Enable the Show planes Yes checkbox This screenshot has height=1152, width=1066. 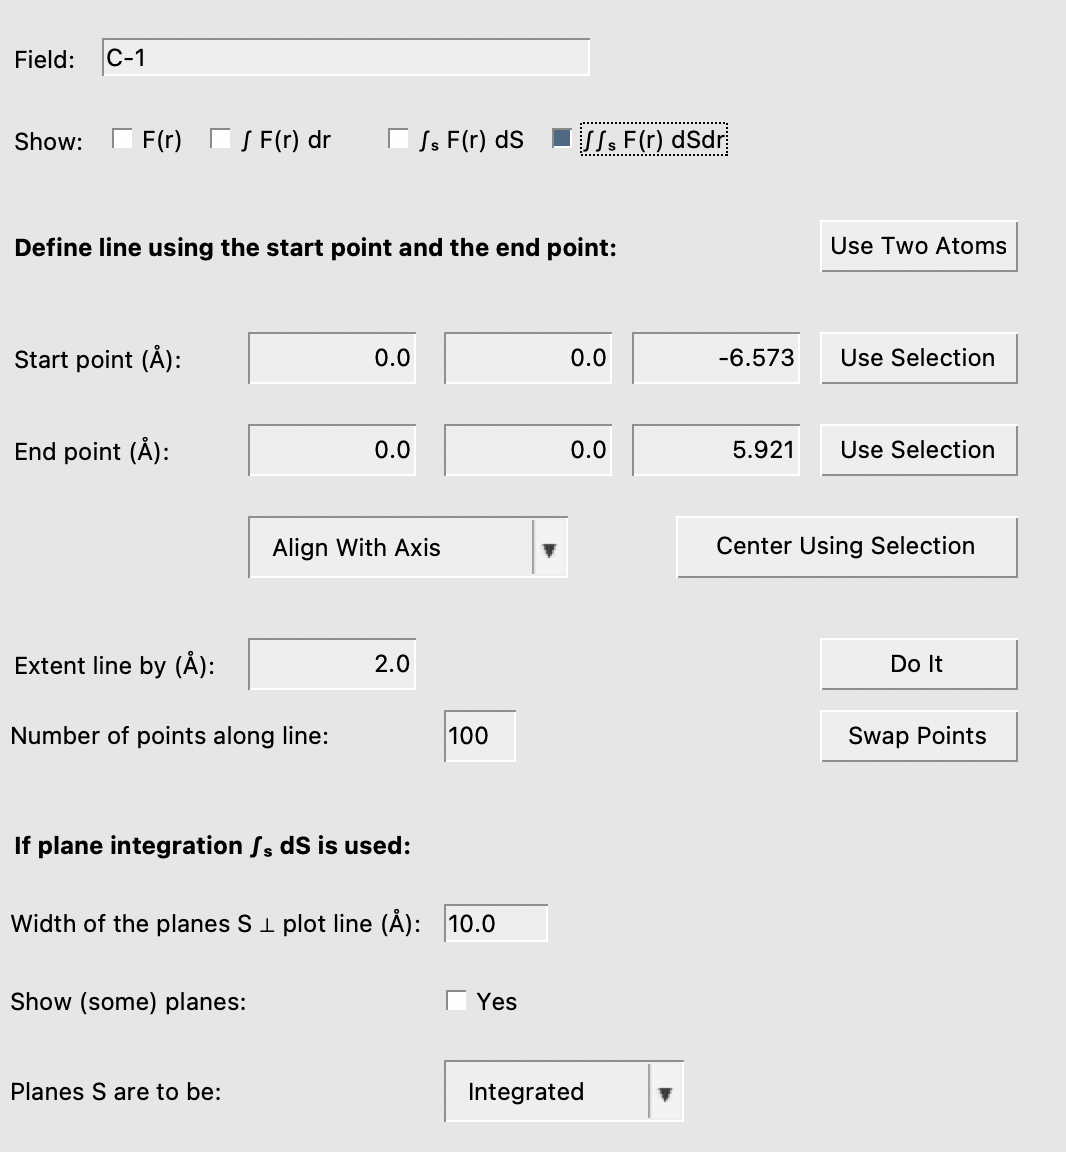click(x=457, y=1001)
